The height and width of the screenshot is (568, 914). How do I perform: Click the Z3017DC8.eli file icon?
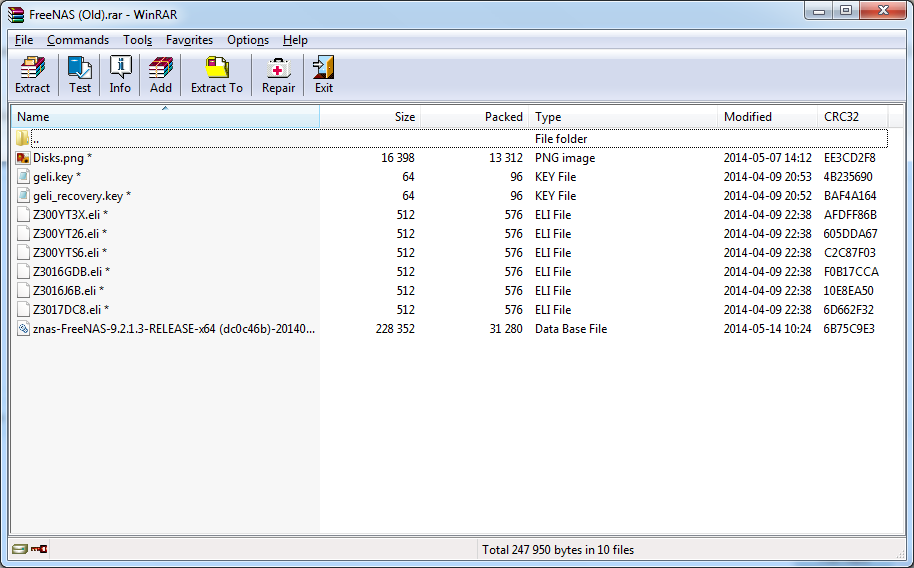pos(23,310)
